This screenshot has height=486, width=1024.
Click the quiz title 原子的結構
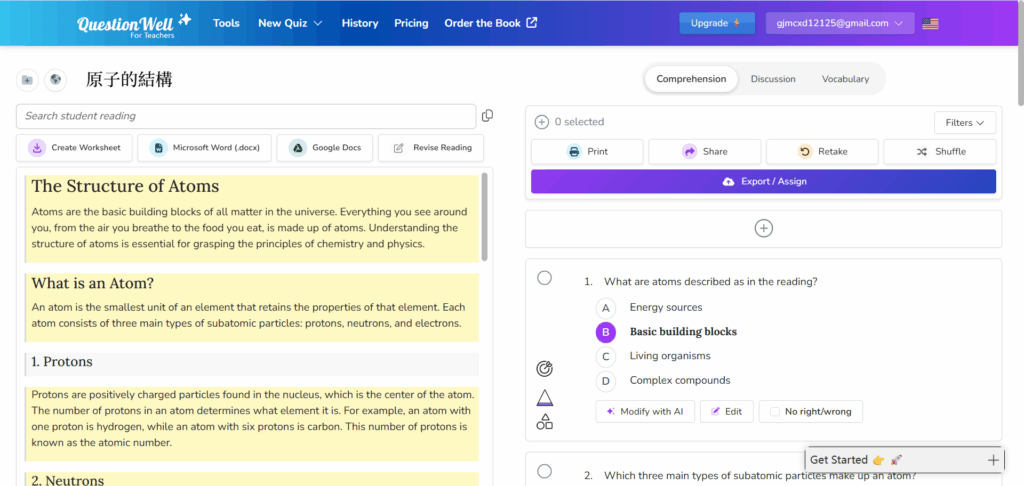129,80
